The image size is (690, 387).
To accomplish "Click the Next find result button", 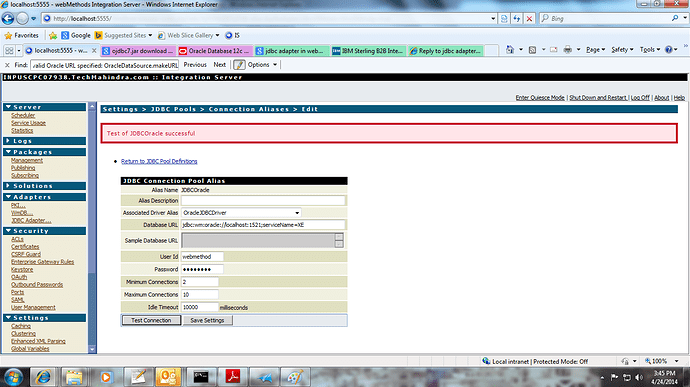I will point(220,65).
